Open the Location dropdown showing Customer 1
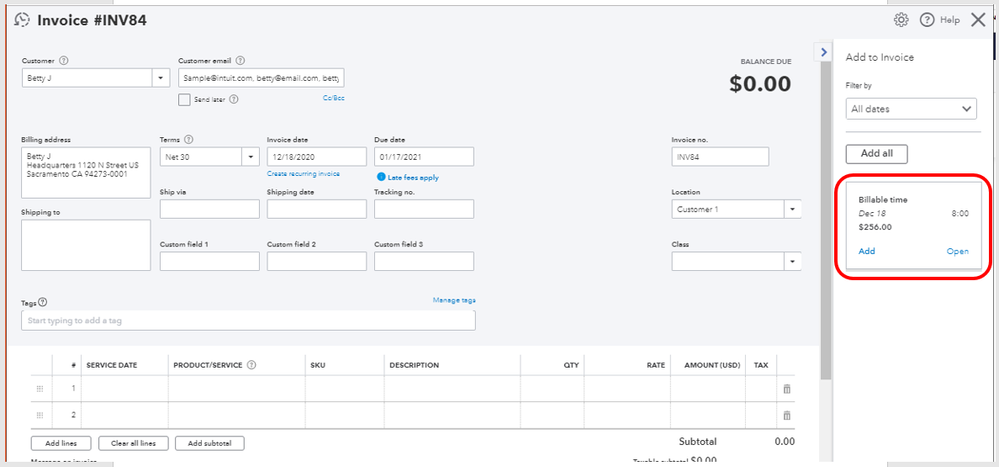 pos(792,210)
